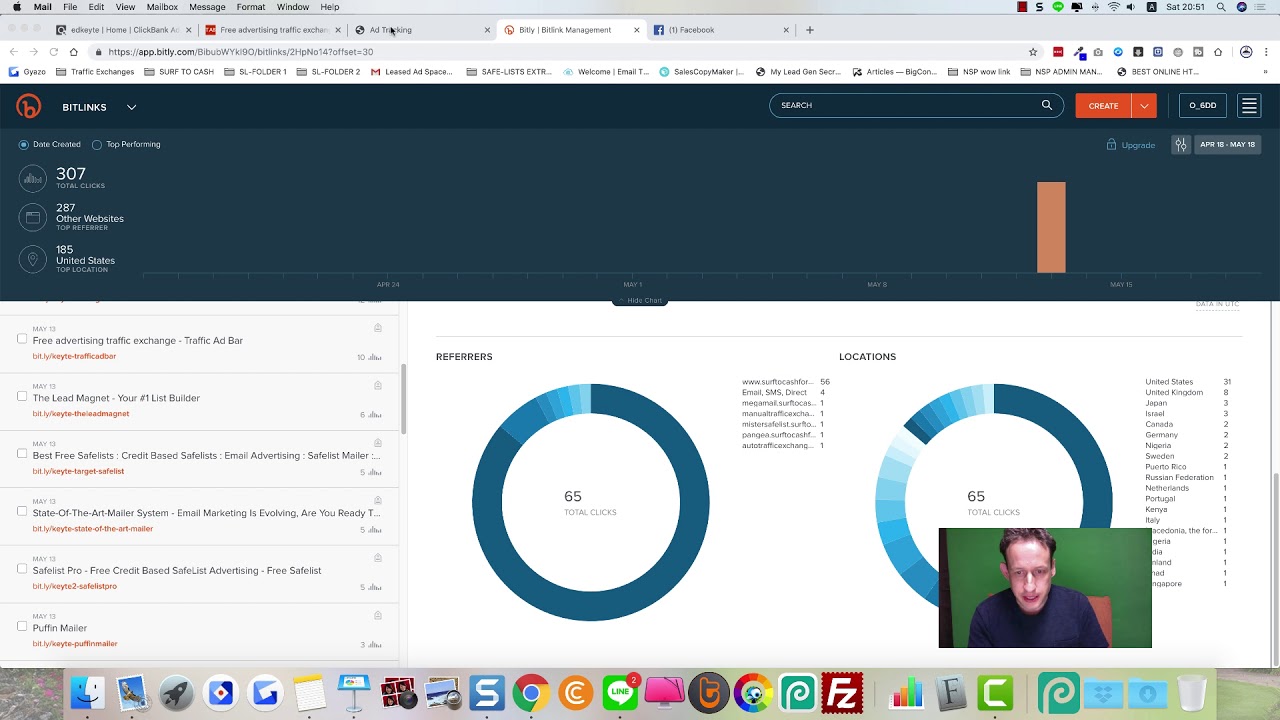The width and height of the screenshot is (1280, 720).
Task: Open the SURF TO CASH bookmark folder
Action: [x=179, y=72]
